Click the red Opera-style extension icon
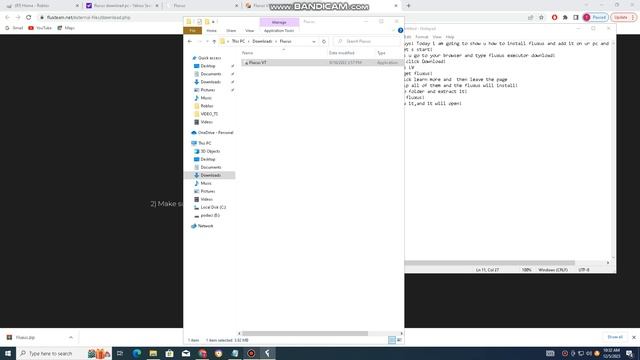640x360 pixels. [554, 18]
